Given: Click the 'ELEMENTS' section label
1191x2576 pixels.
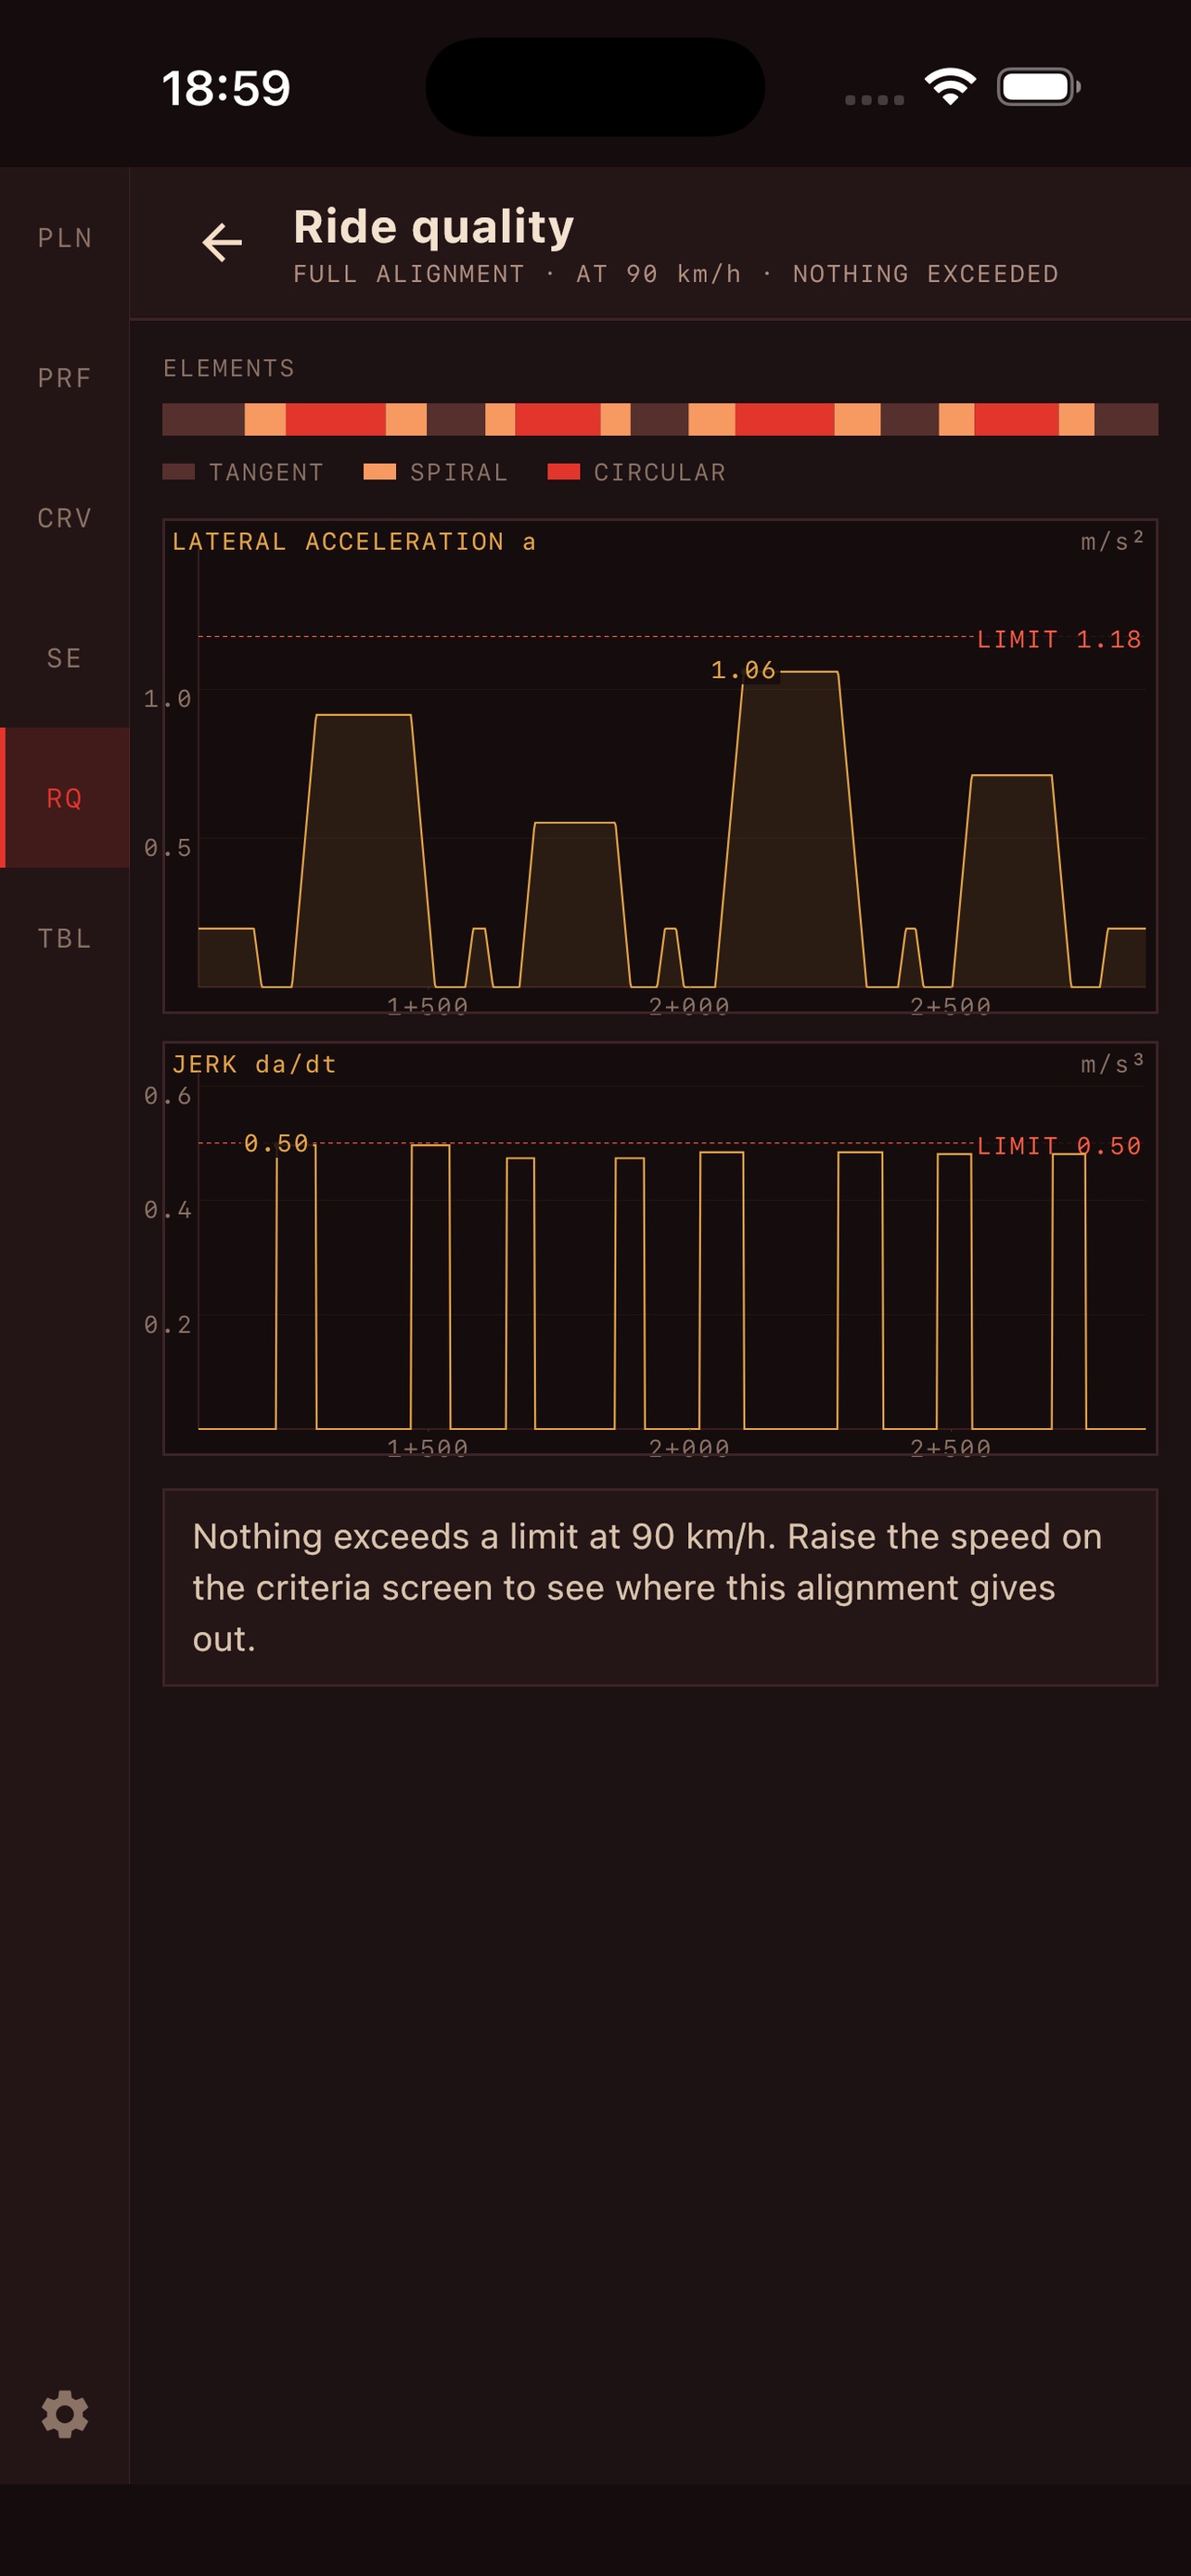Looking at the screenshot, I should 229,368.
